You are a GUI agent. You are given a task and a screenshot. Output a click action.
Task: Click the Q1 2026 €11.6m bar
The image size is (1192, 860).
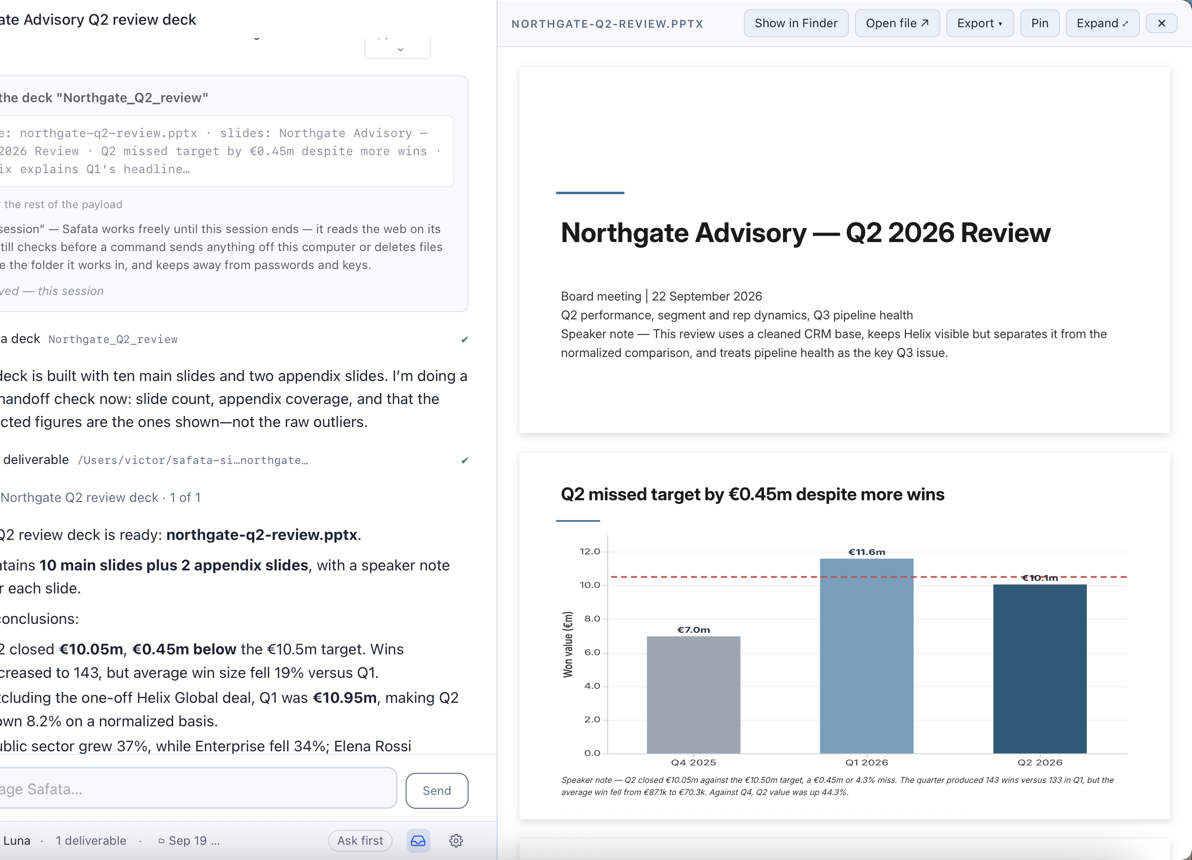867,655
